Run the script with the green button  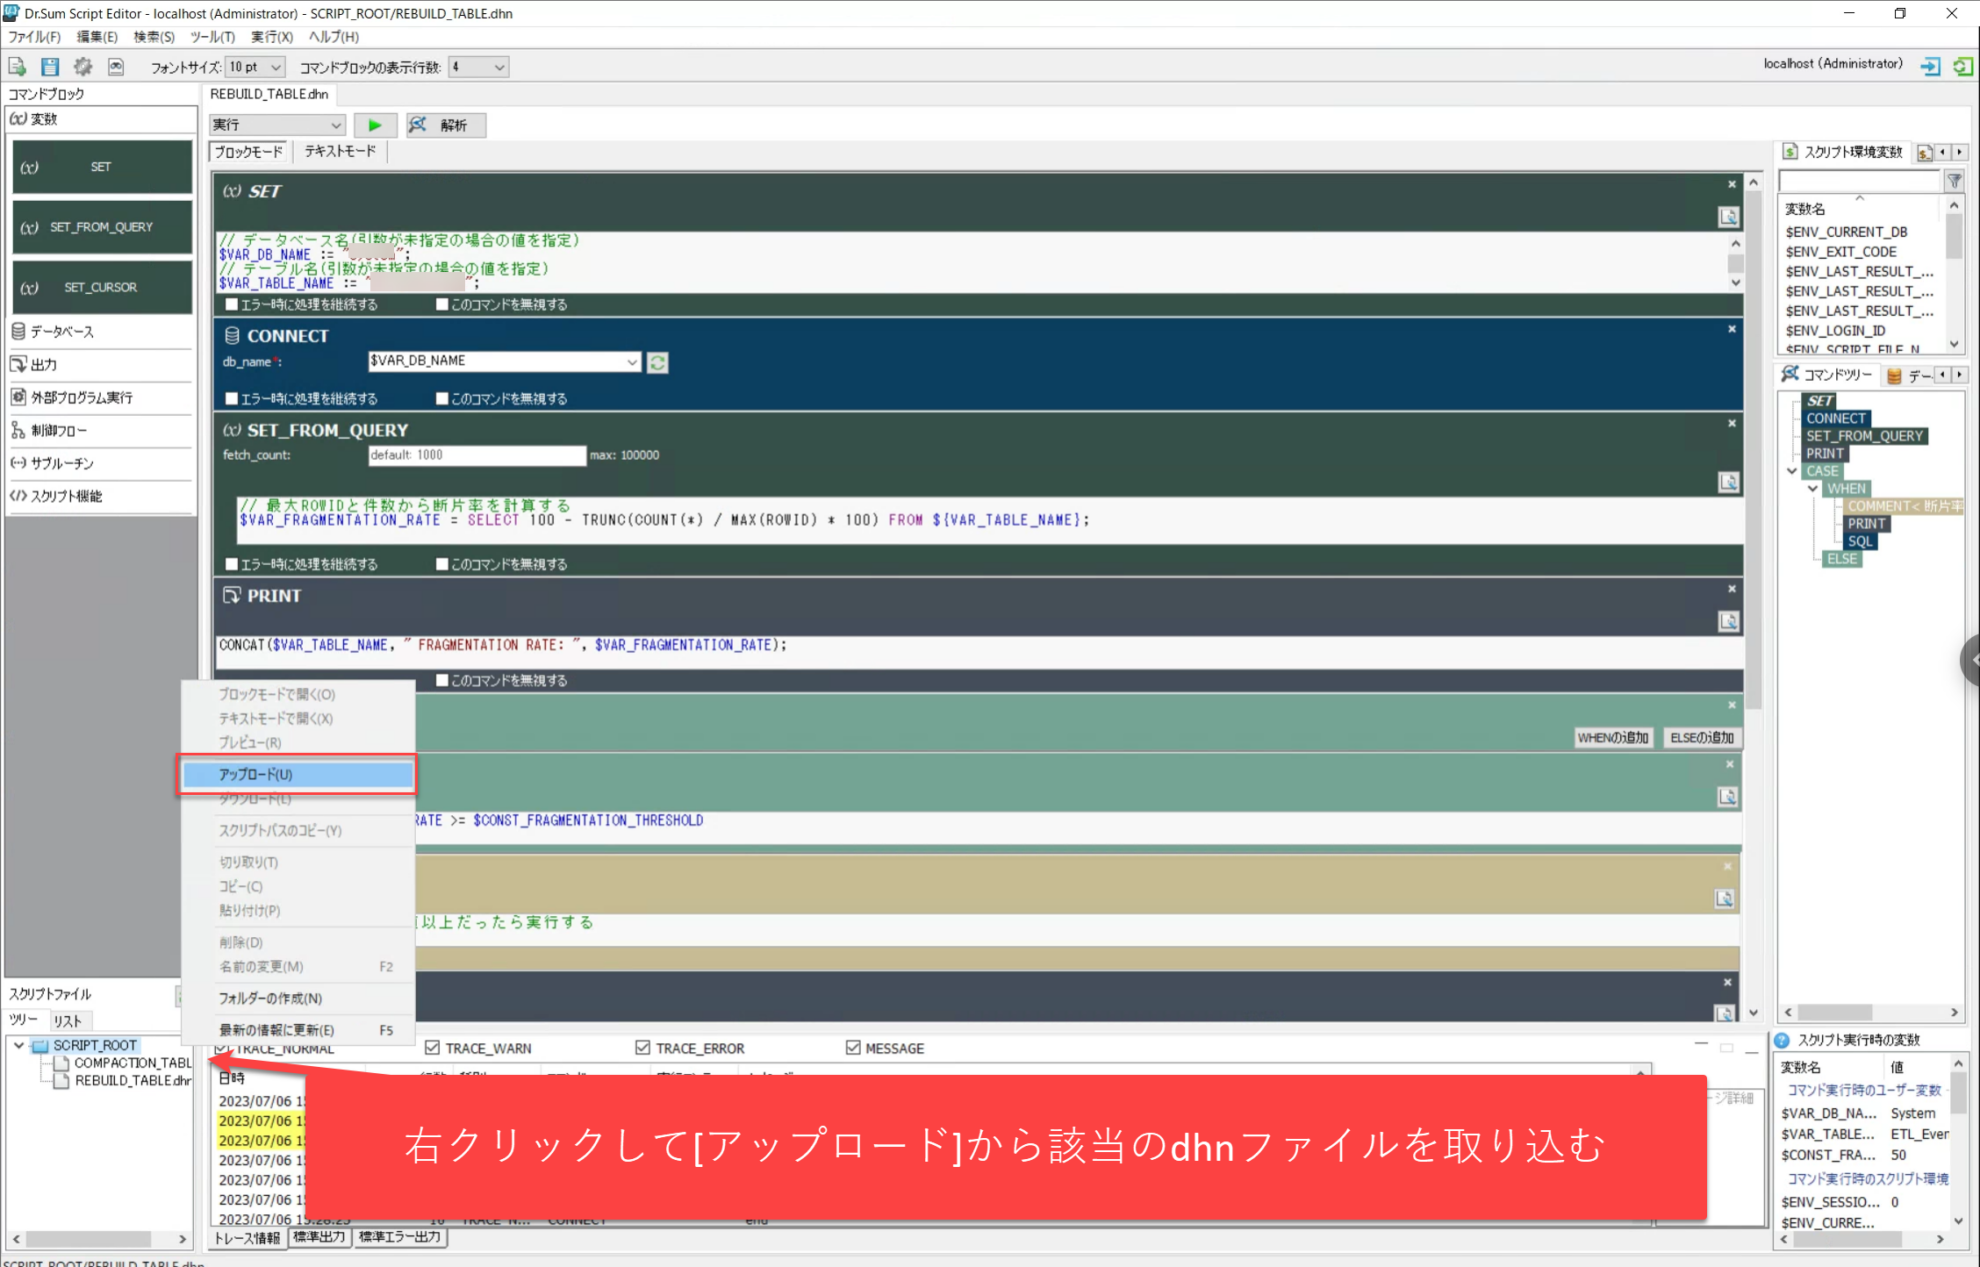[375, 124]
